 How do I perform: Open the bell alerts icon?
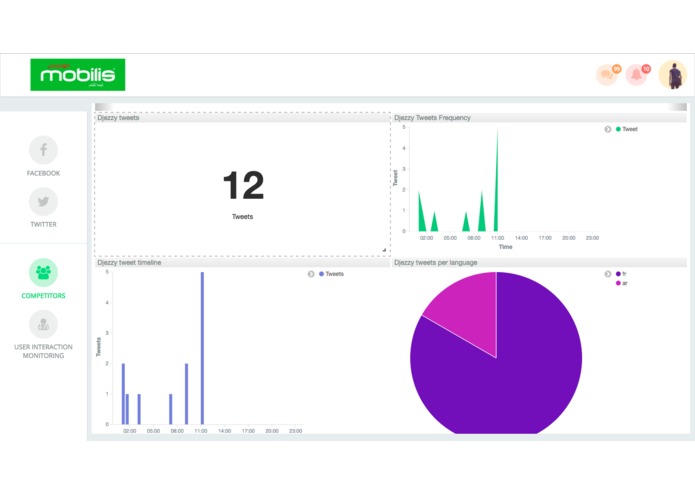coord(637,74)
